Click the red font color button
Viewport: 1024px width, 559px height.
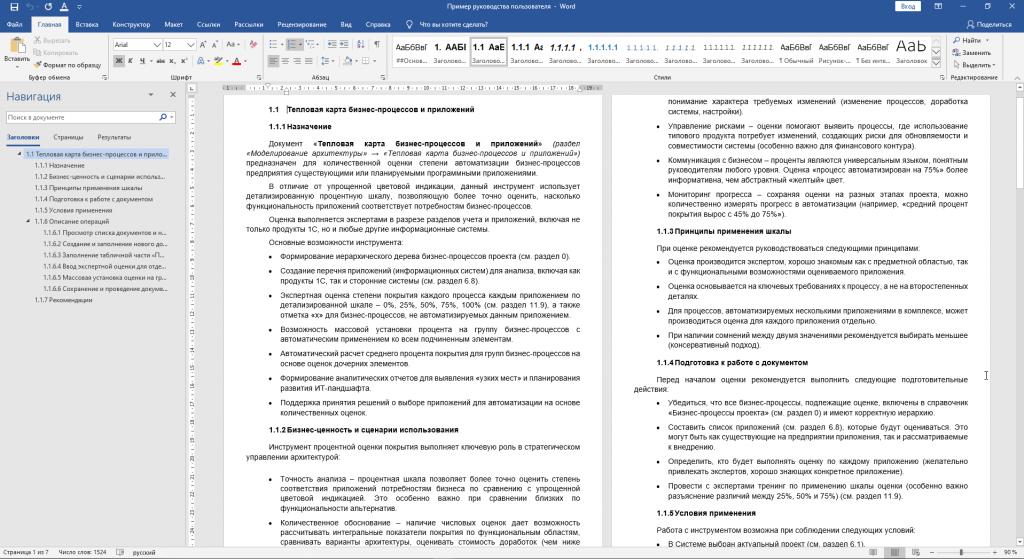236,61
